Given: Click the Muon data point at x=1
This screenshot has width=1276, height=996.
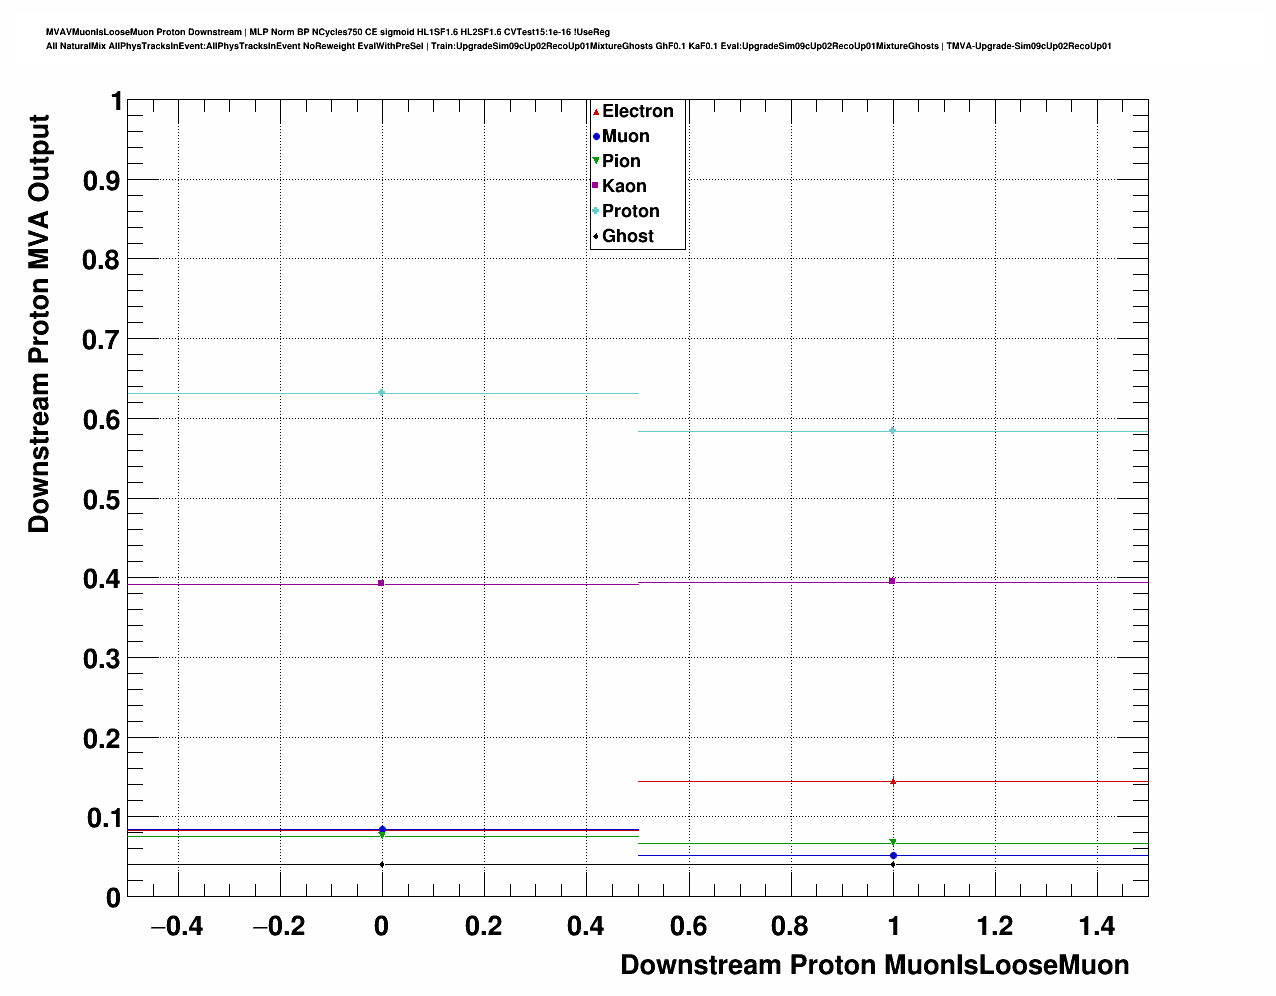Looking at the screenshot, I should (893, 855).
